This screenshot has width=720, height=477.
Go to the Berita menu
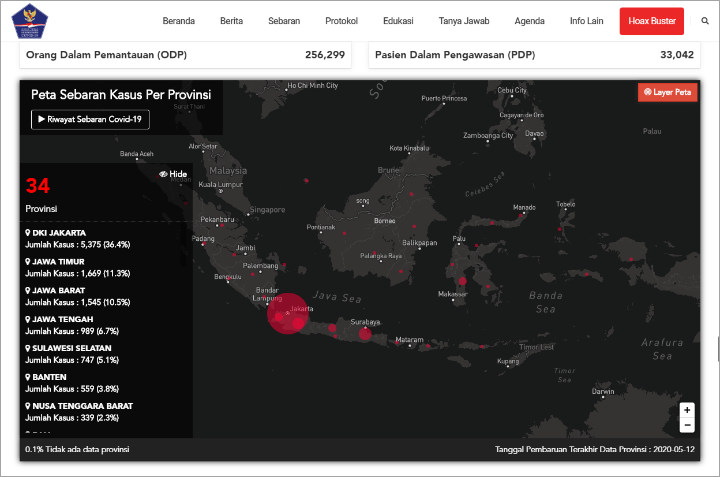[231, 21]
